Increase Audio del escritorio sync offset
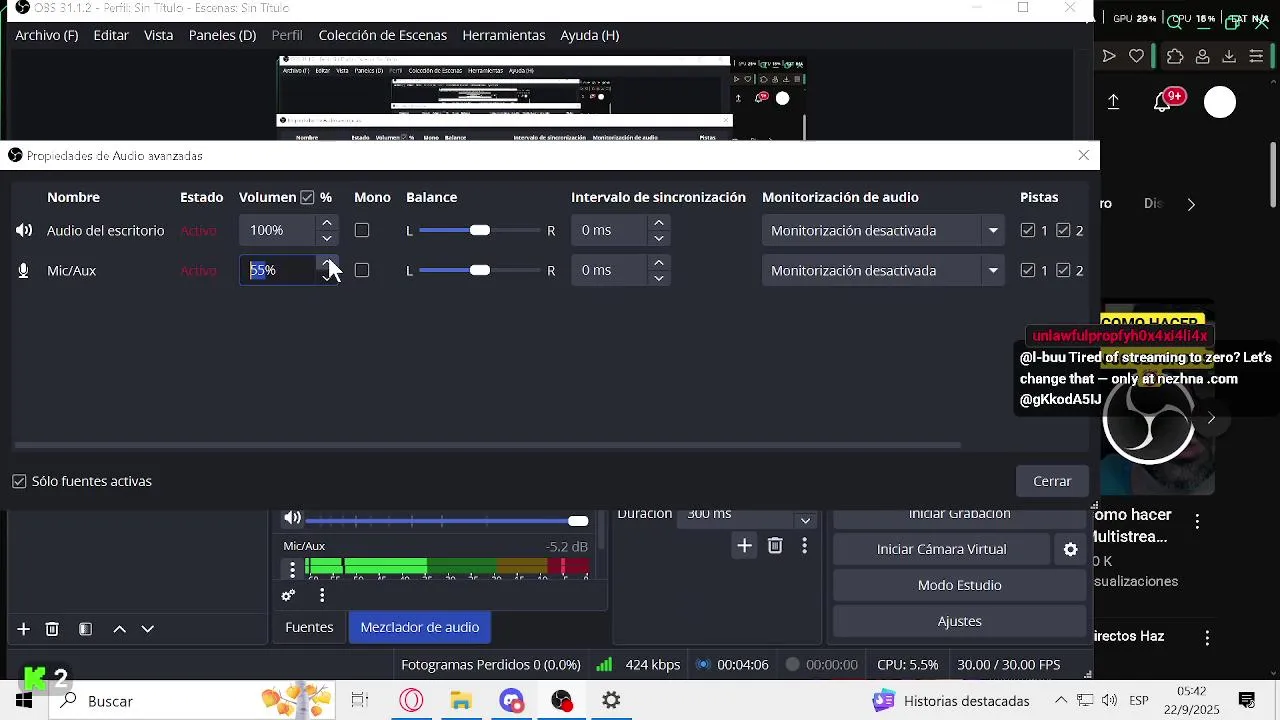This screenshot has height=720, width=1280. [658, 223]
